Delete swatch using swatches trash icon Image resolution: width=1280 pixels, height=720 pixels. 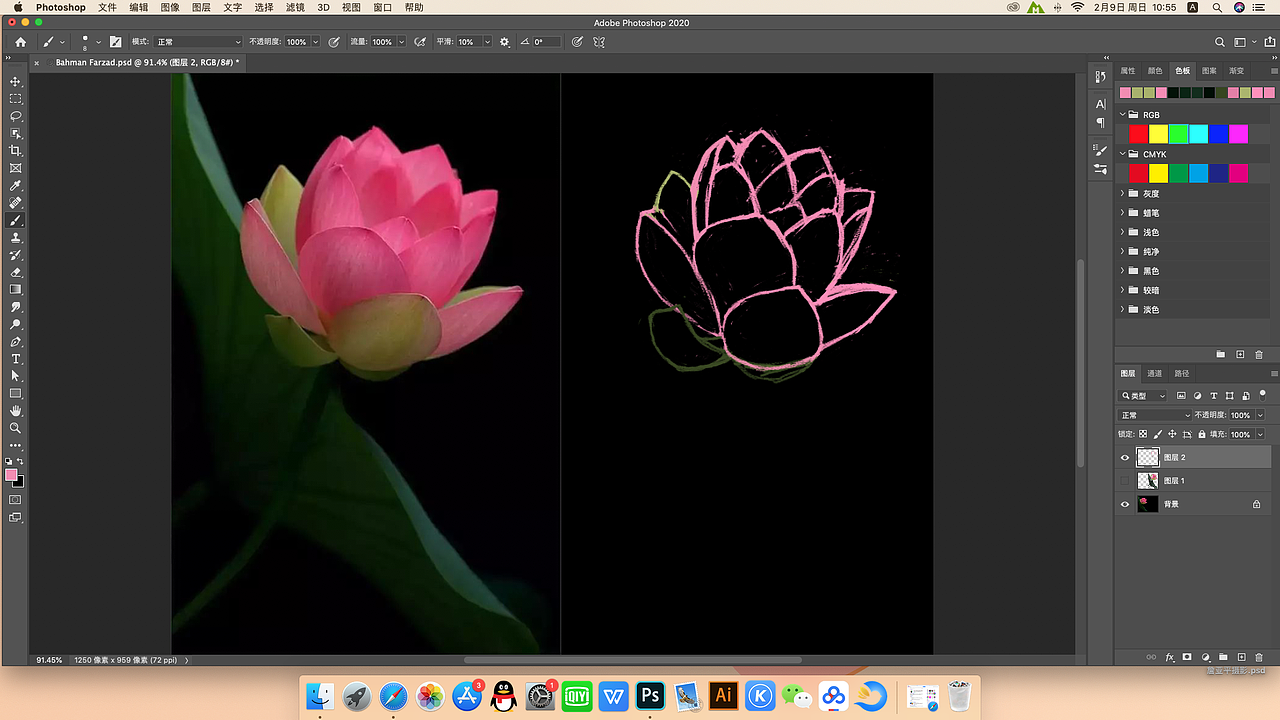coord(1259,355)
